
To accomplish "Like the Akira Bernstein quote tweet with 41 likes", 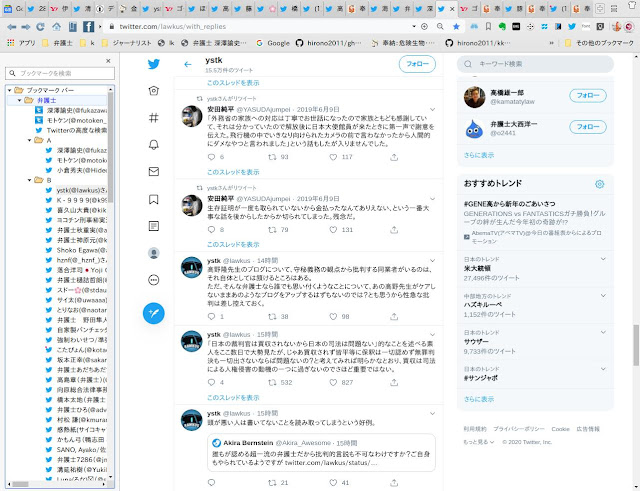I will pyautogui.click(x=333, y=483).
